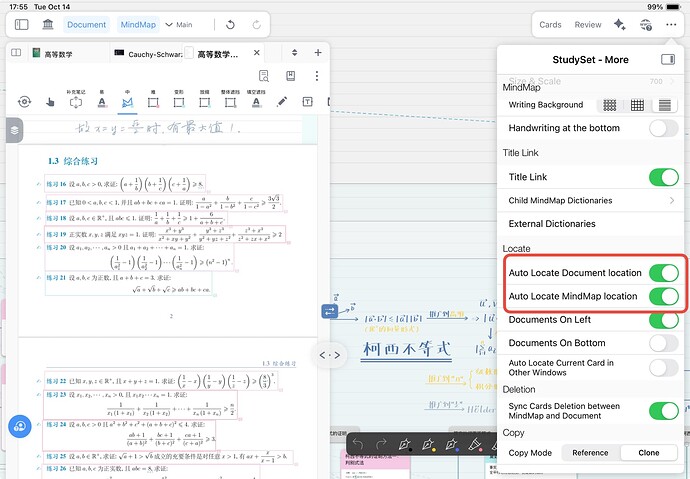Open the three-dot More menu

click(671, 24)
